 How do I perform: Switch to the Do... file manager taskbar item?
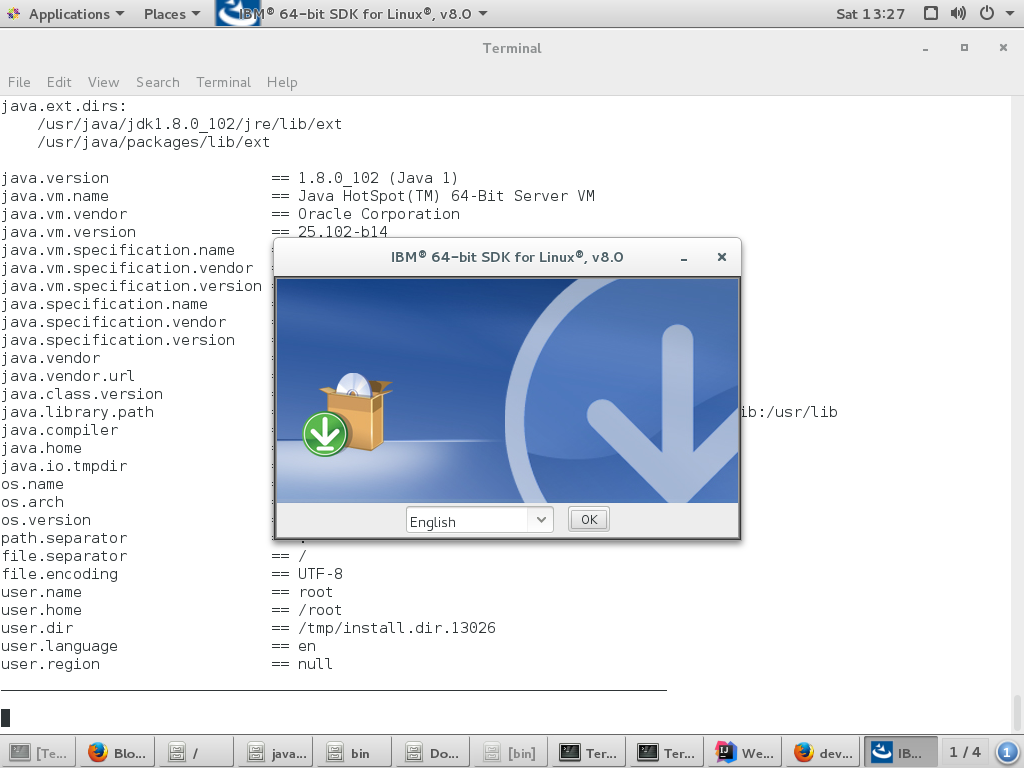coord(432,753)
